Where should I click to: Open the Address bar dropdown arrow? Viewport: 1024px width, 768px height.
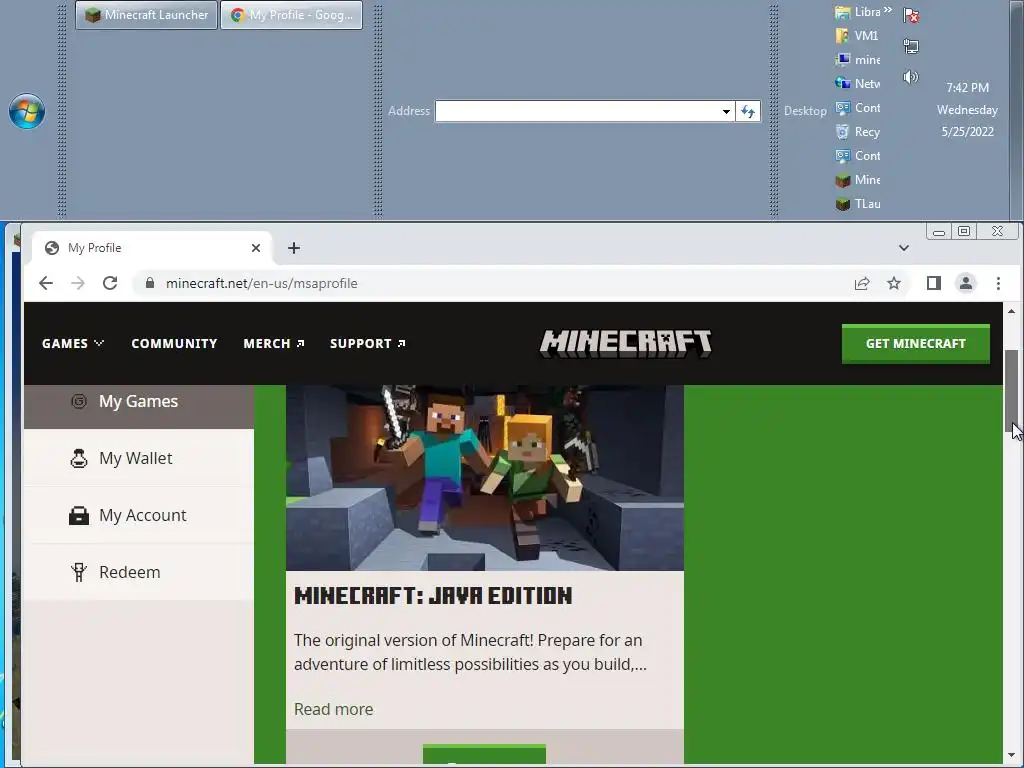click(726, 112)
